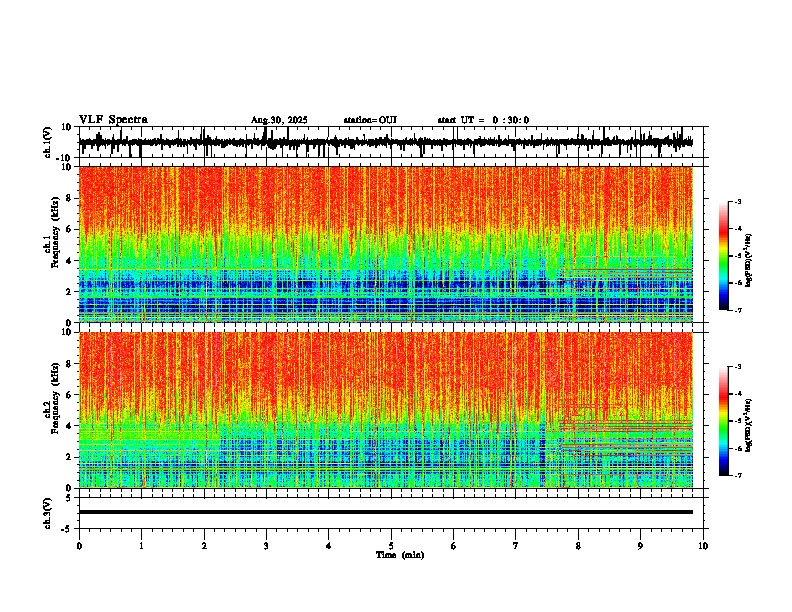Click the ch.2 colorbar log(PSD) unit label

click(x=748, y=425)
